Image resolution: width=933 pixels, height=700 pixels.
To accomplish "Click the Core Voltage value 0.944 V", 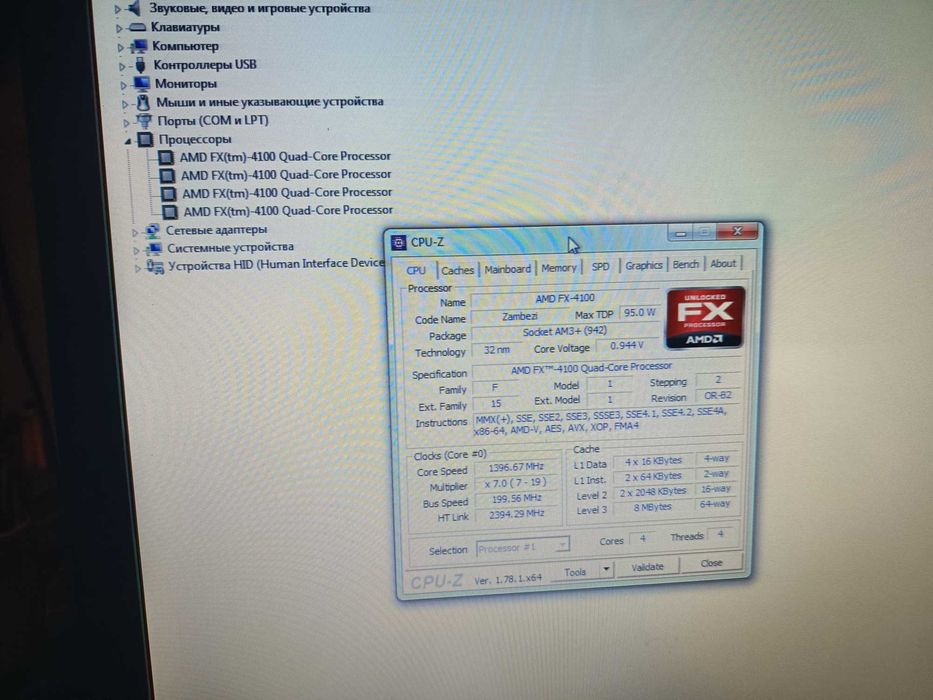I will (x=627, y=345).
